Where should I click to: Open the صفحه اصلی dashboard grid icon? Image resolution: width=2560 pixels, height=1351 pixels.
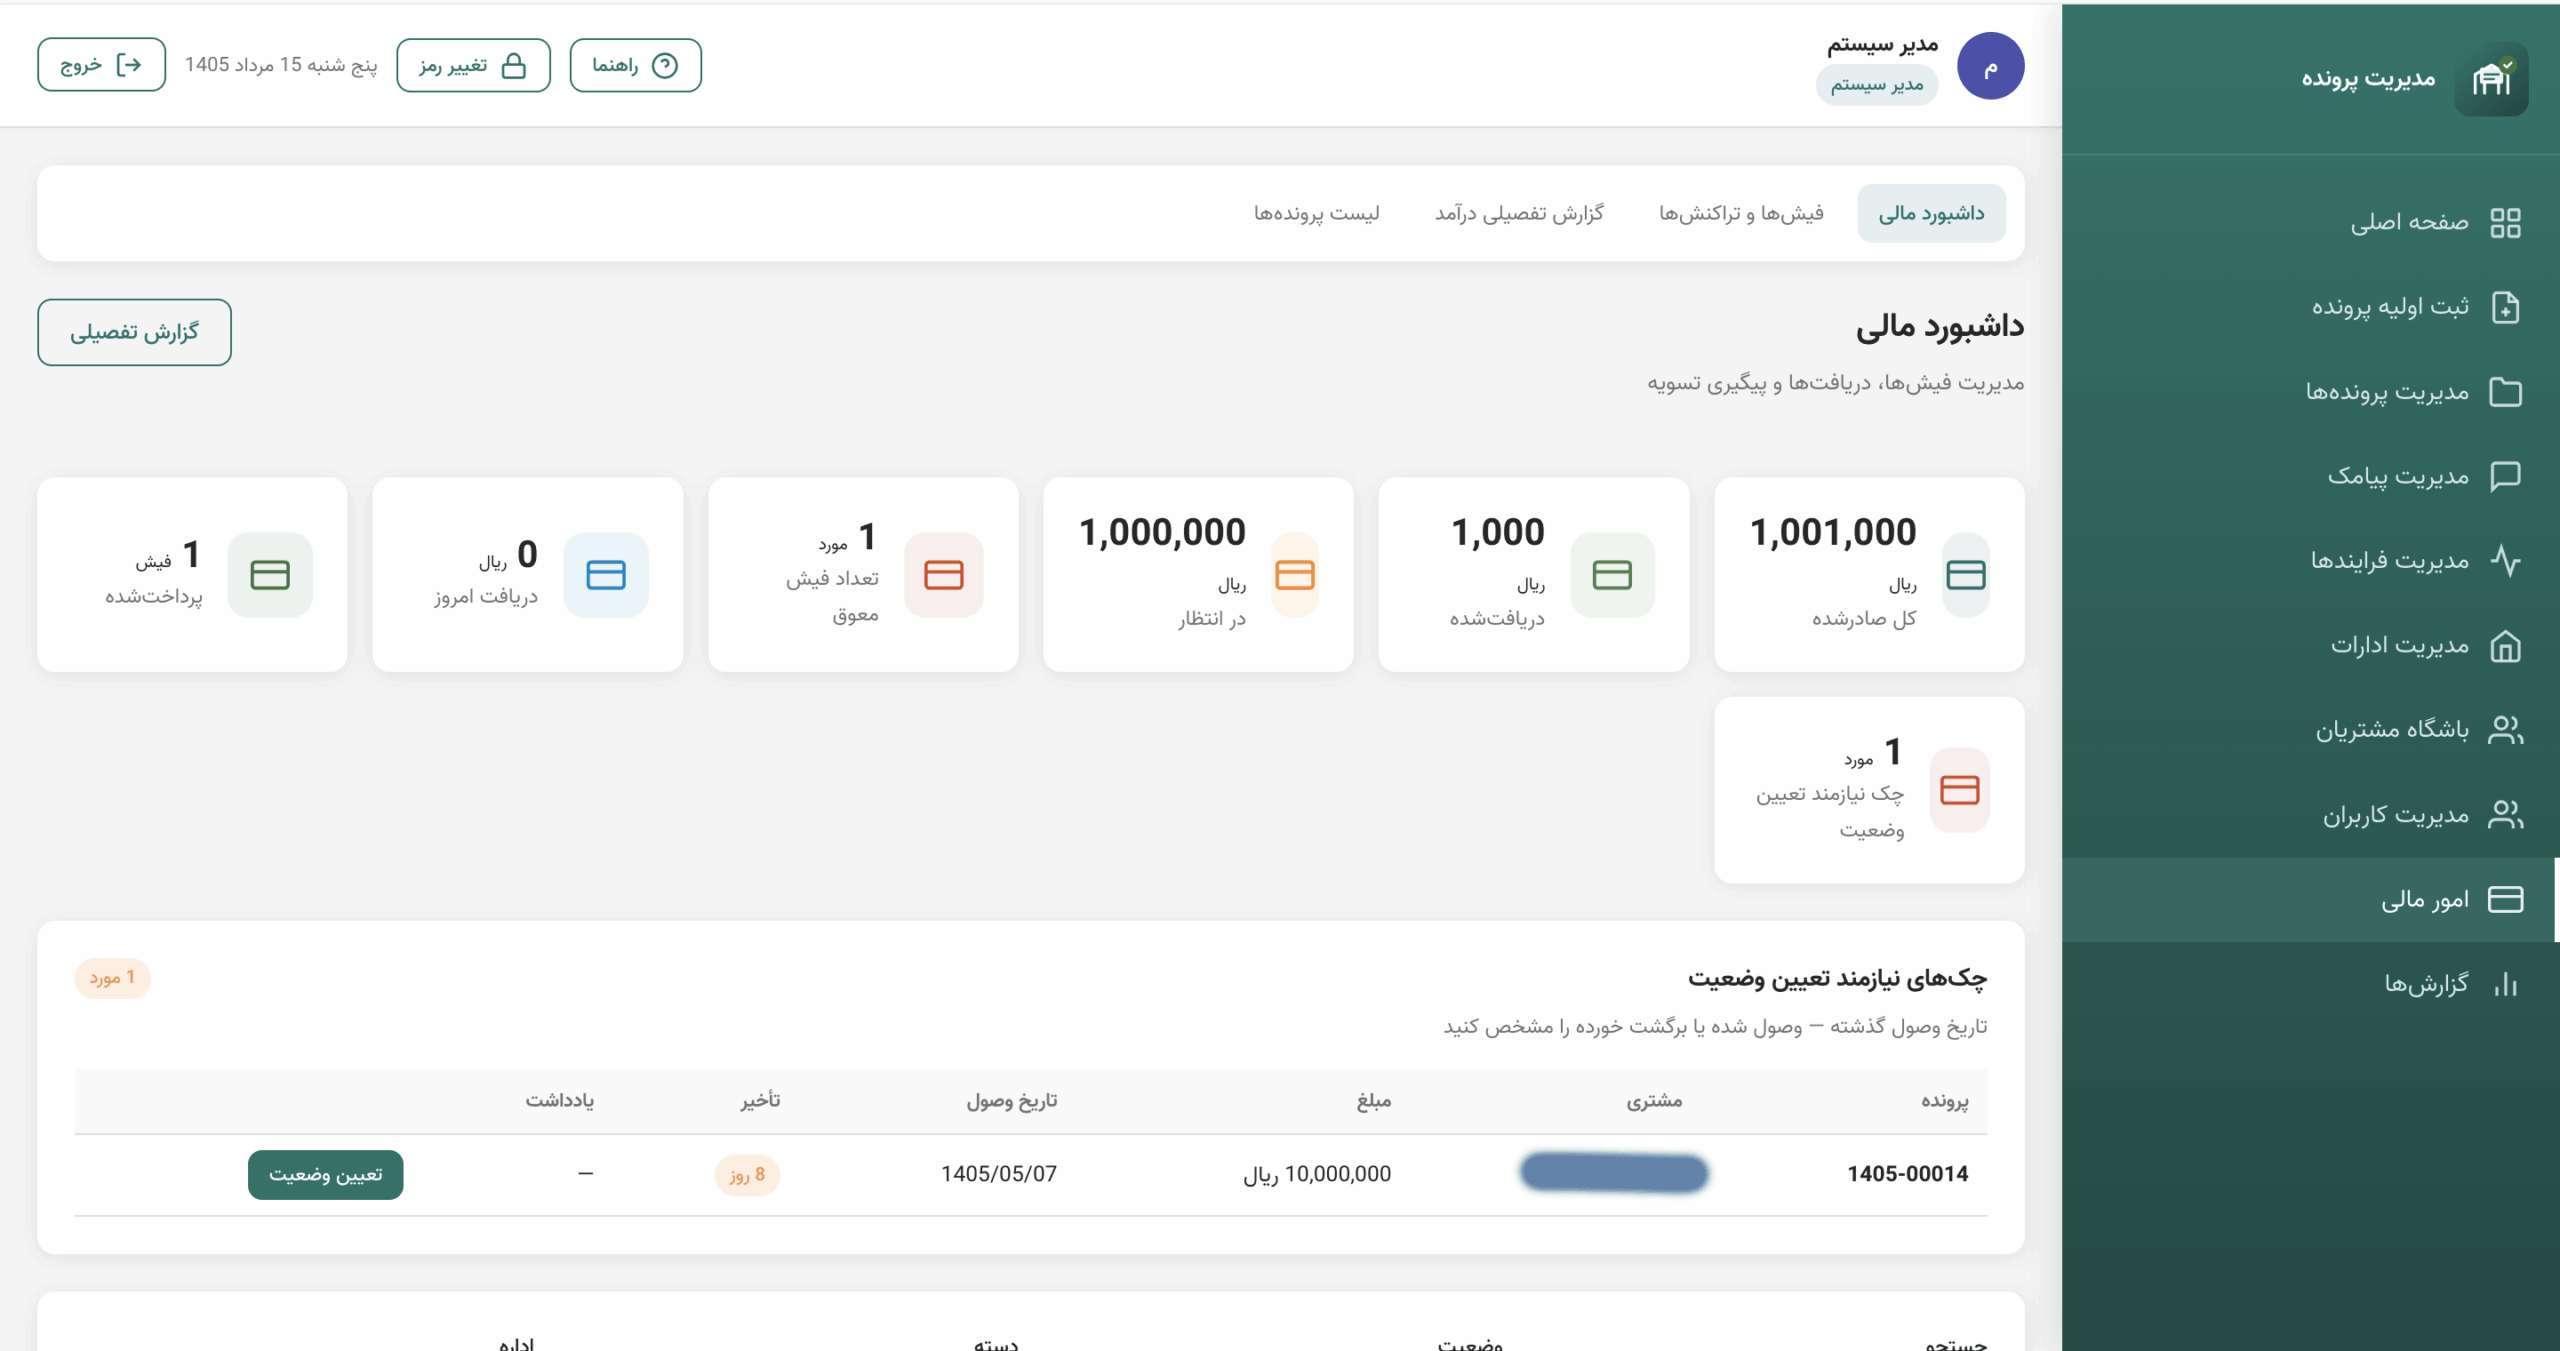pos(2505,222)
